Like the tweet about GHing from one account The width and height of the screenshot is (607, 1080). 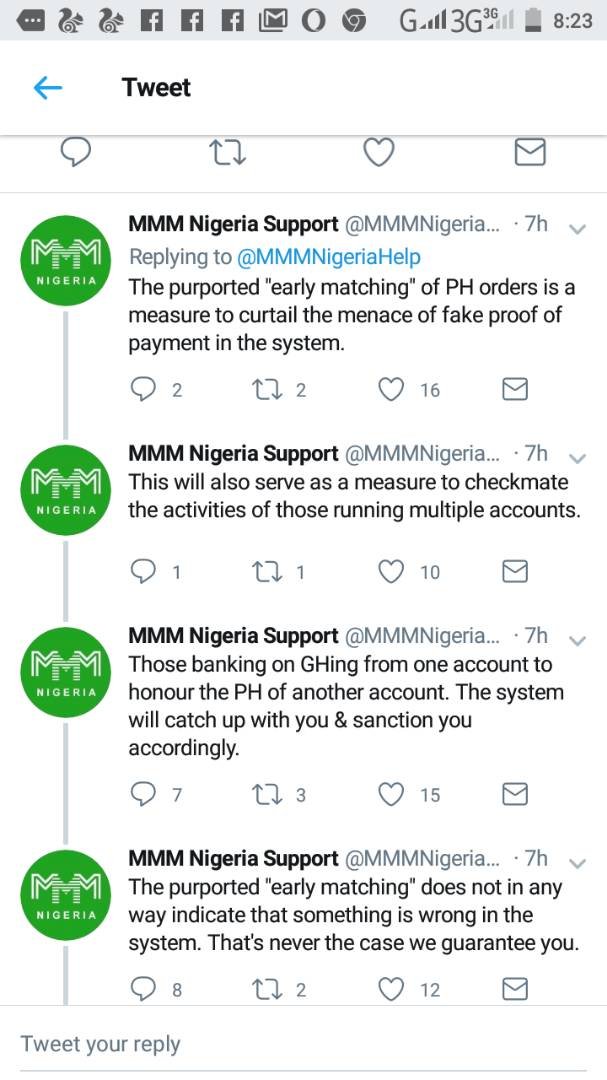(x=391, y=794)
